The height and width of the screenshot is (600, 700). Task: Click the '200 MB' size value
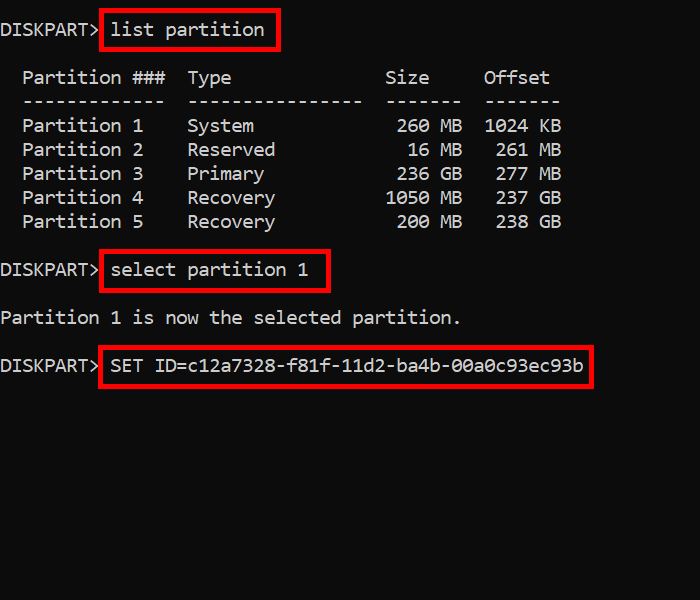[x=429, y=222]
